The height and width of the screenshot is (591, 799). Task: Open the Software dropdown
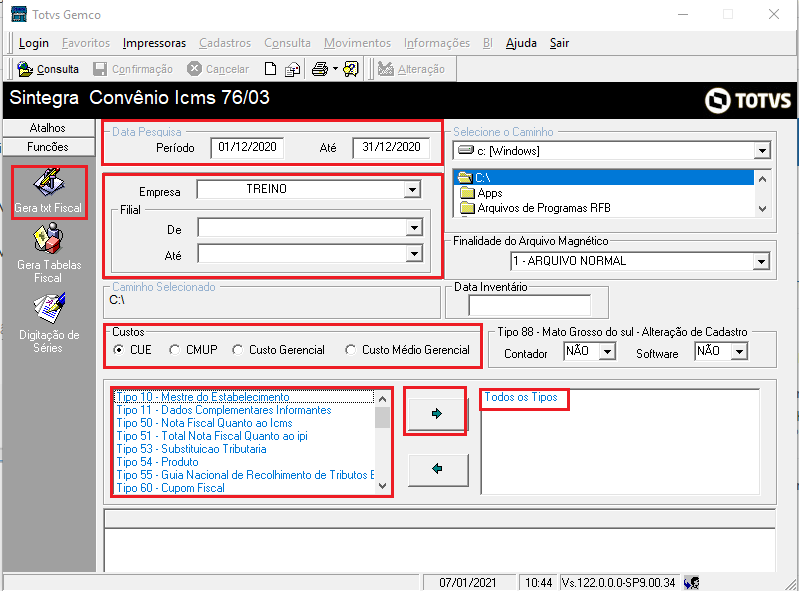point(739,351)
